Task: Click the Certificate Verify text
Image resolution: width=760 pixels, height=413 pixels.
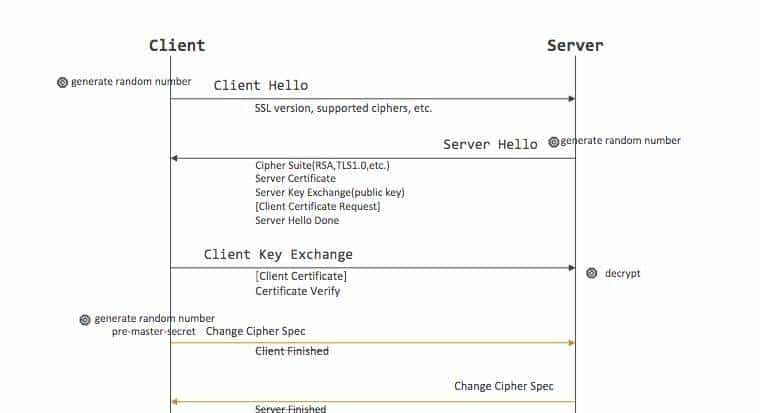Action: (x=298, y=291)
